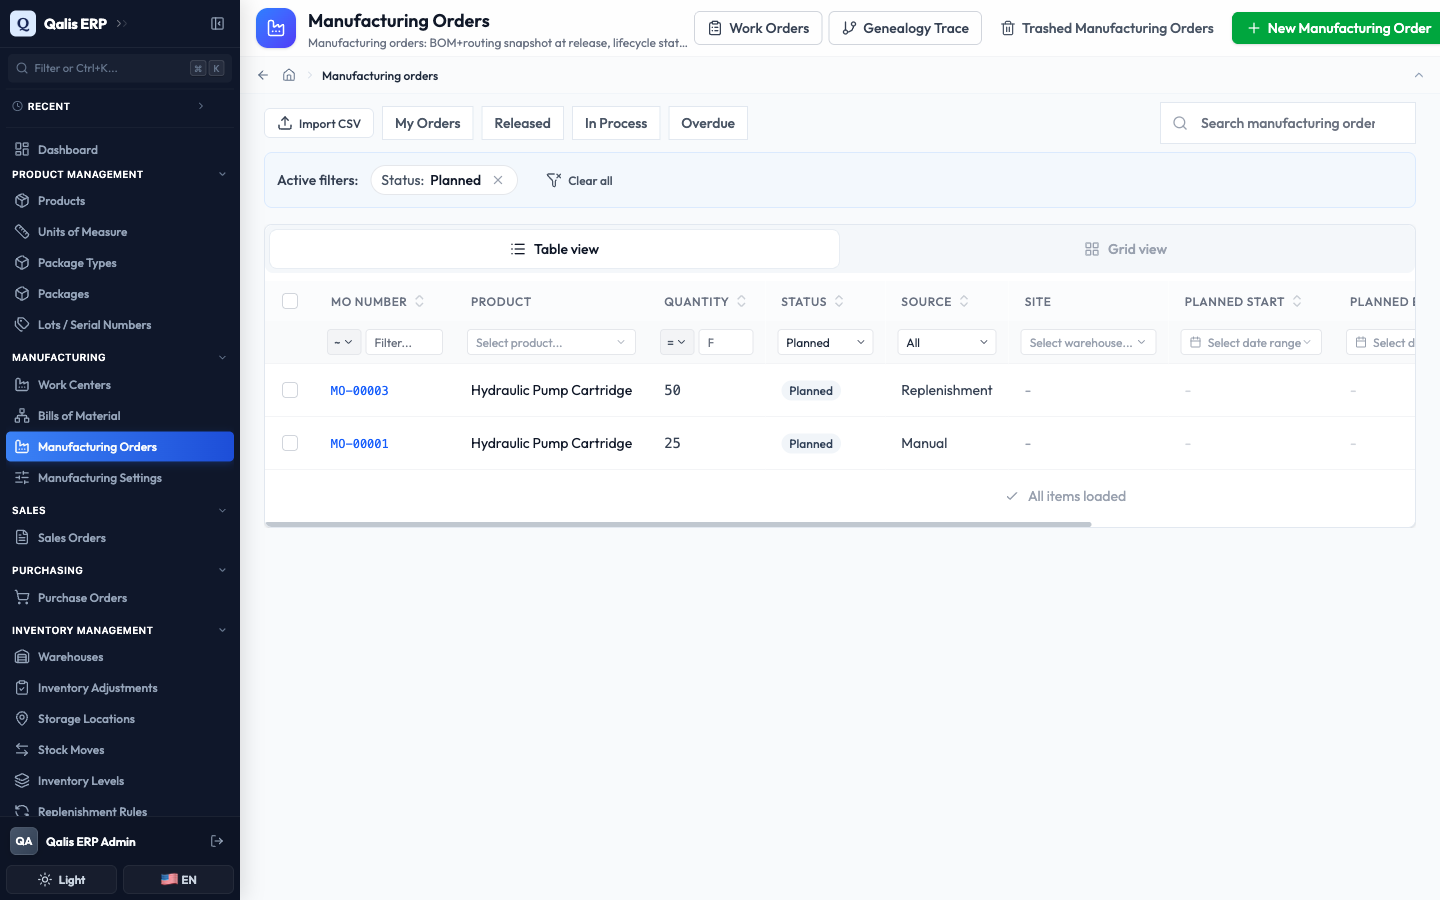Viewport: 1440px width, 900px height.
Task: View Trashed Manufacturing Orders
Action: click(x=1107, y=28)
